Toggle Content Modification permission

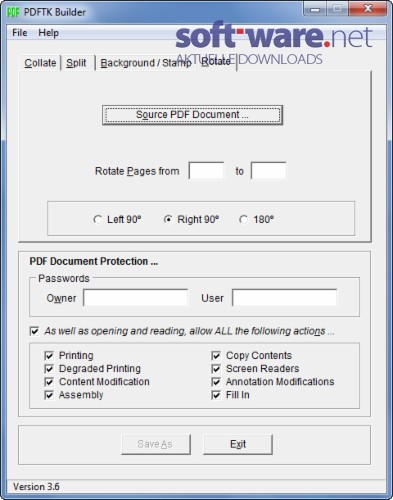coord(49,382)
